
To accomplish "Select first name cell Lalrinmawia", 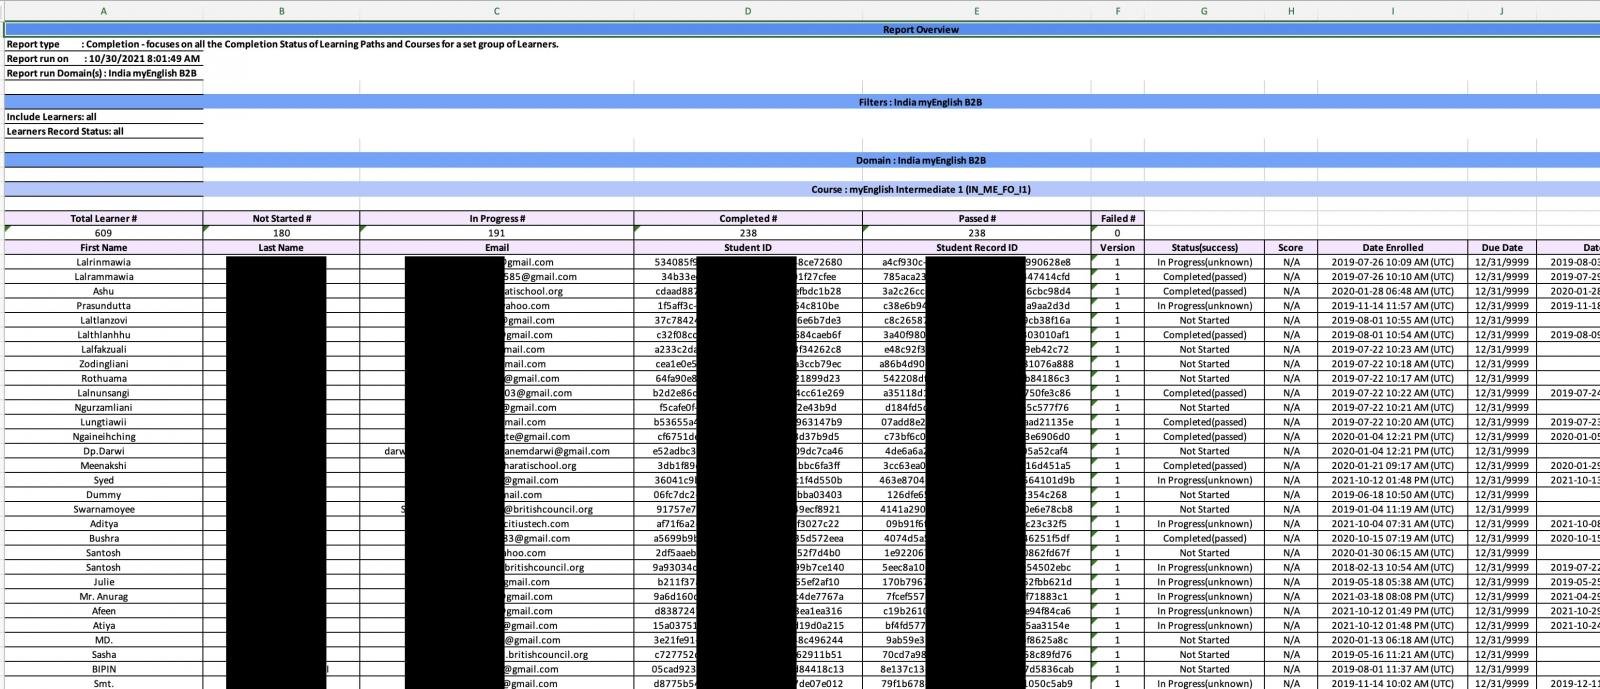I will (x=103, y=262).
